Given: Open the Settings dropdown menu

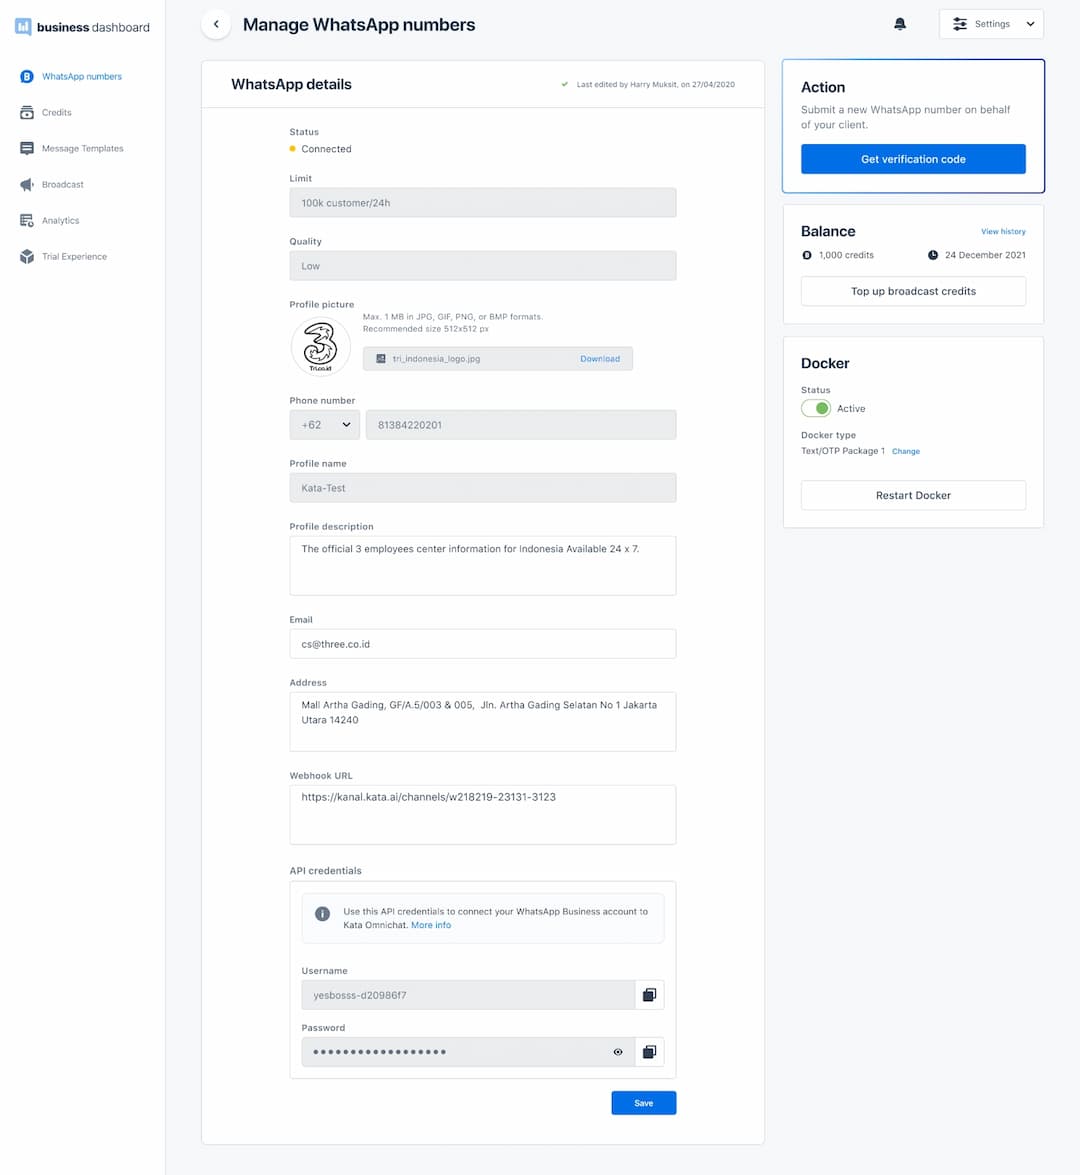Looking at the screenshot, I should pyautogui.click(x=991, y=24).
